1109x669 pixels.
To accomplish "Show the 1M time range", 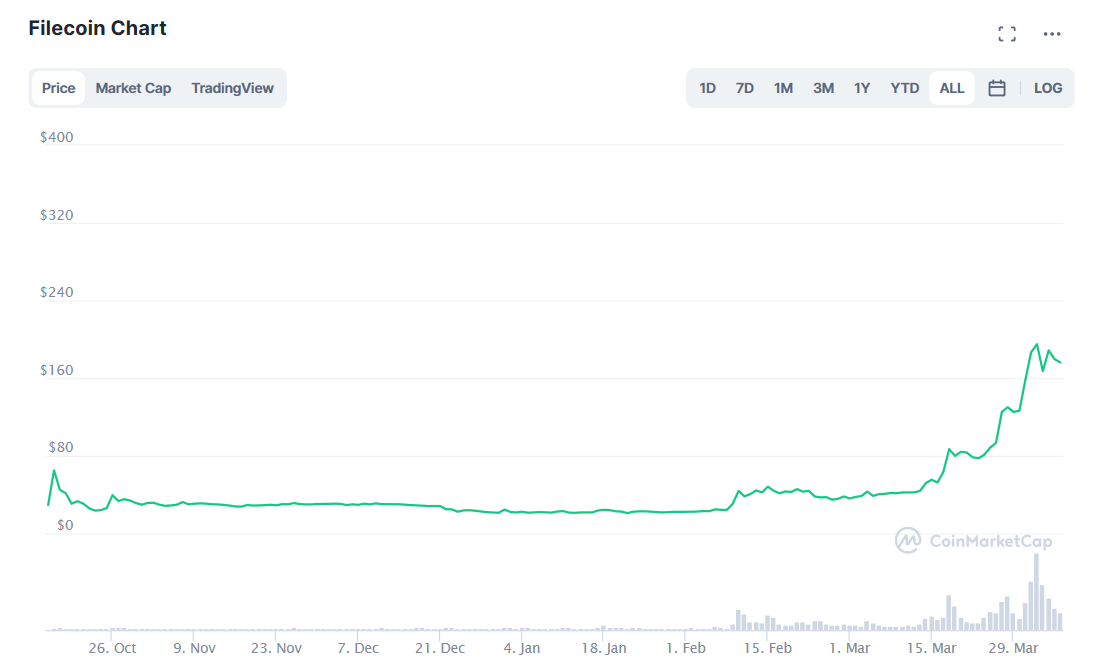I will 783,88.
